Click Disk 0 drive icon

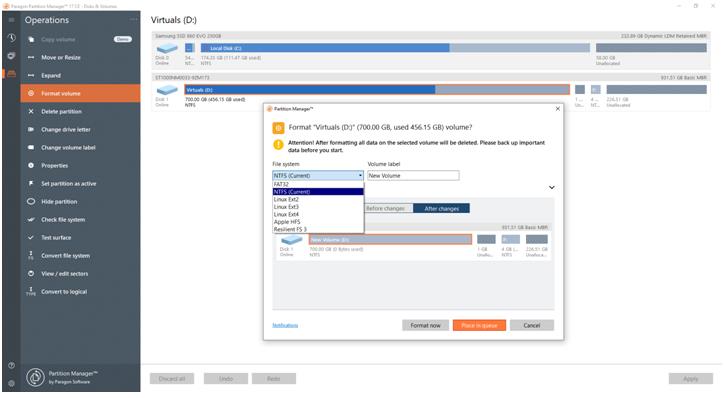tap(167, 48)
